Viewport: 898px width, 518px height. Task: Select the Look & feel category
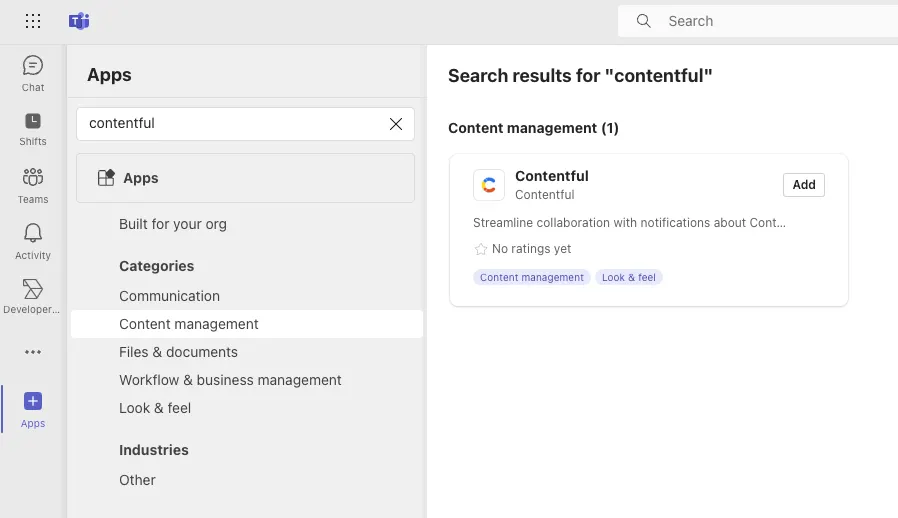[x=155, y=408]
